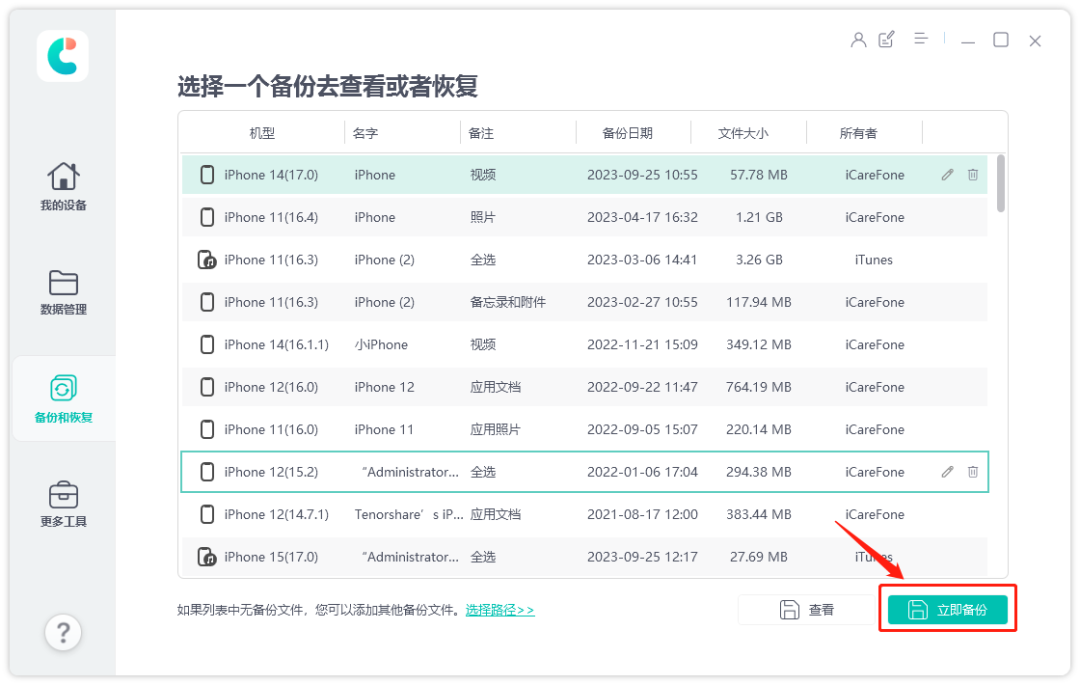Open 我的设备 home sidebar item

[x=63, y=186]
